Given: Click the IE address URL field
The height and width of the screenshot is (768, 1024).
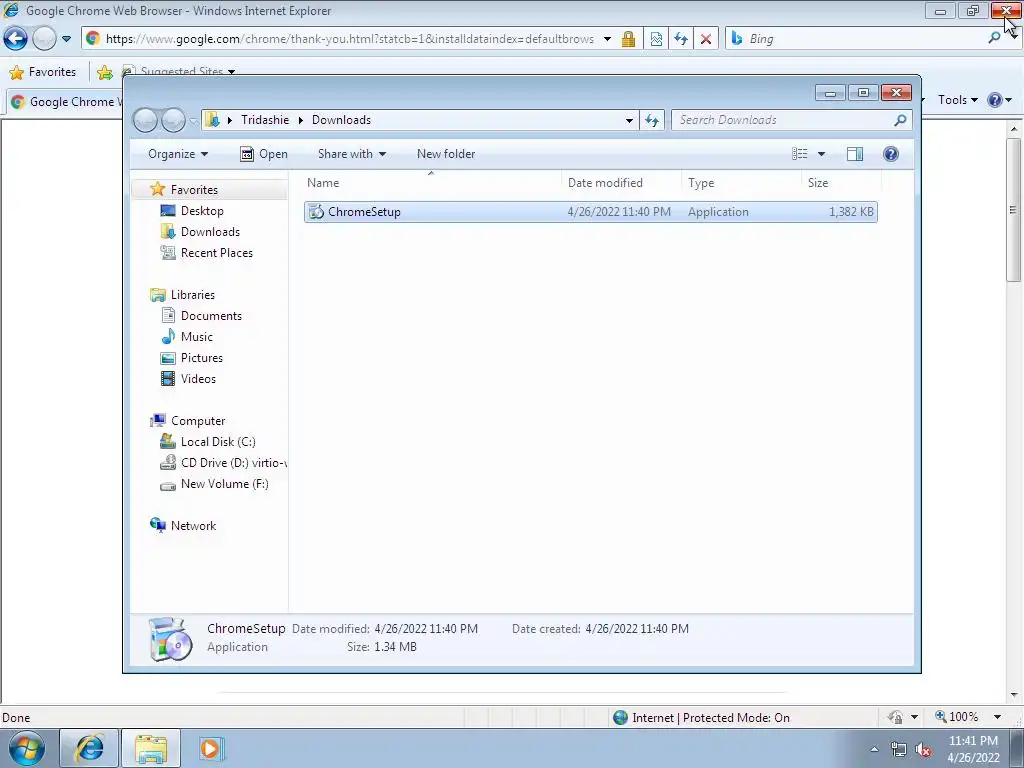Looking at the screenshot, I should click(349, 39).
